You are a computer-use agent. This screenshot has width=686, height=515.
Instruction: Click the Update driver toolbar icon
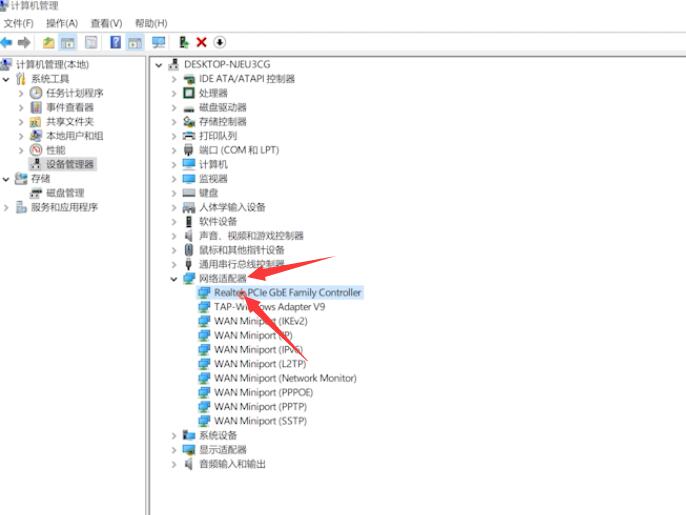[184, 42]
